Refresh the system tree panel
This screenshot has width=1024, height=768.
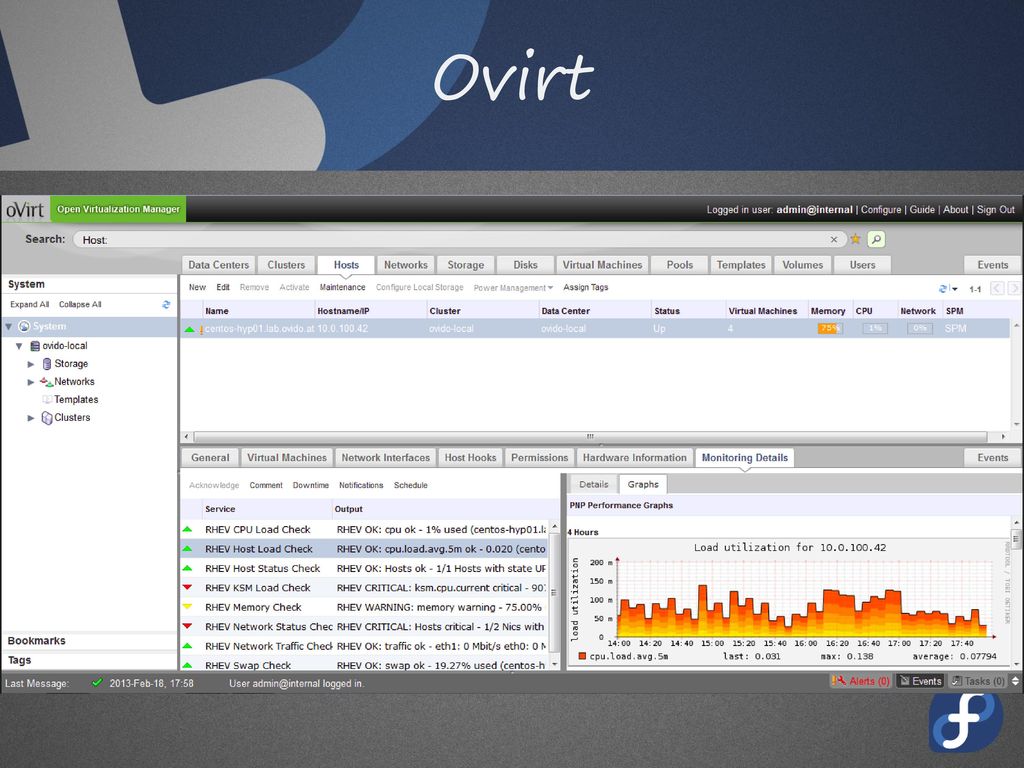[167, 304]
